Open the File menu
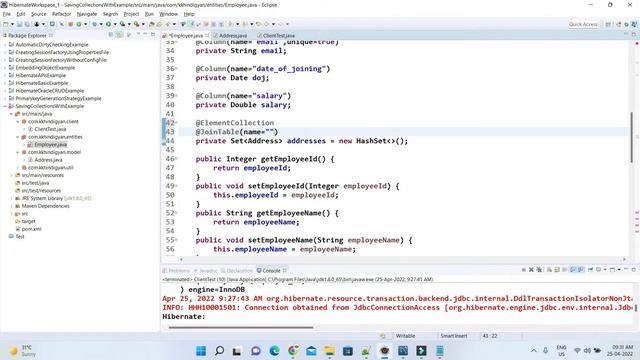Viewport: 640px width, 360px height. 7,14
